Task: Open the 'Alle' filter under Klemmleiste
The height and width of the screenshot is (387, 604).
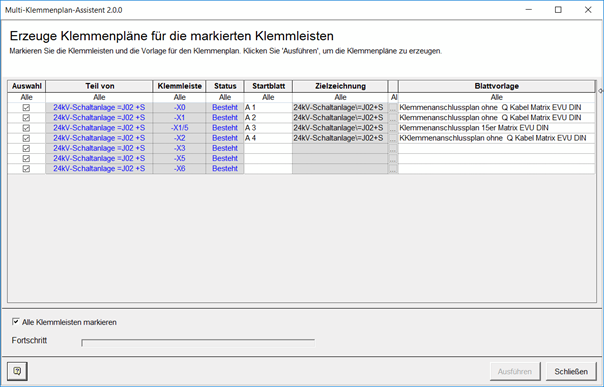Action: pyautogui.click(x=180, y=97)
